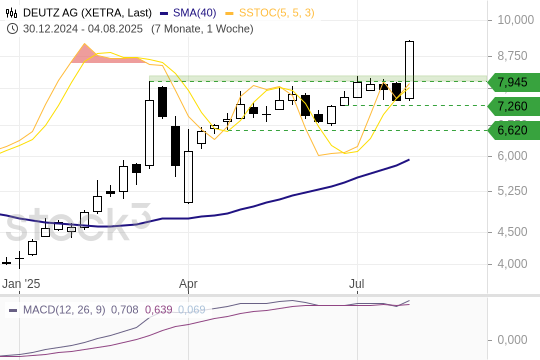This screenshot has width=540, height=360.
Task: Click the Jan '25 label on time axis
Action: [x=21, y=284]
